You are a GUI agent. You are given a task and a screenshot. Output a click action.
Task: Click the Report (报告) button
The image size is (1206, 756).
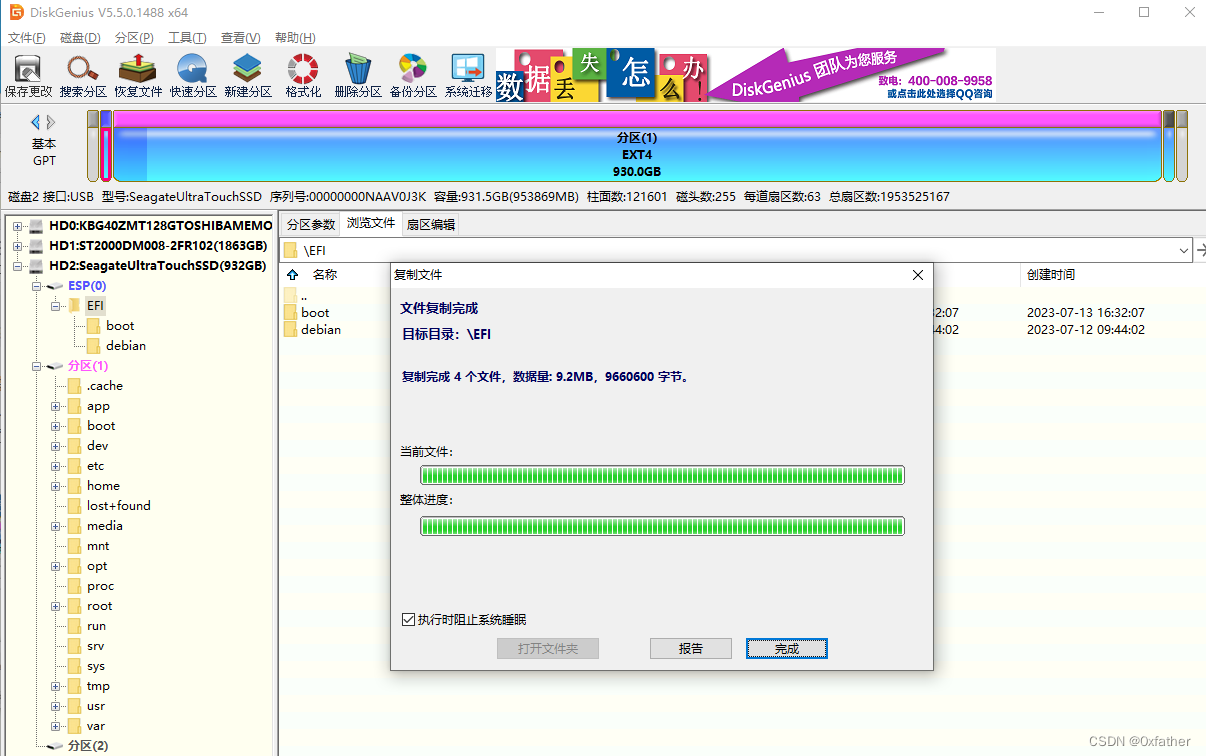coord(691,648)
